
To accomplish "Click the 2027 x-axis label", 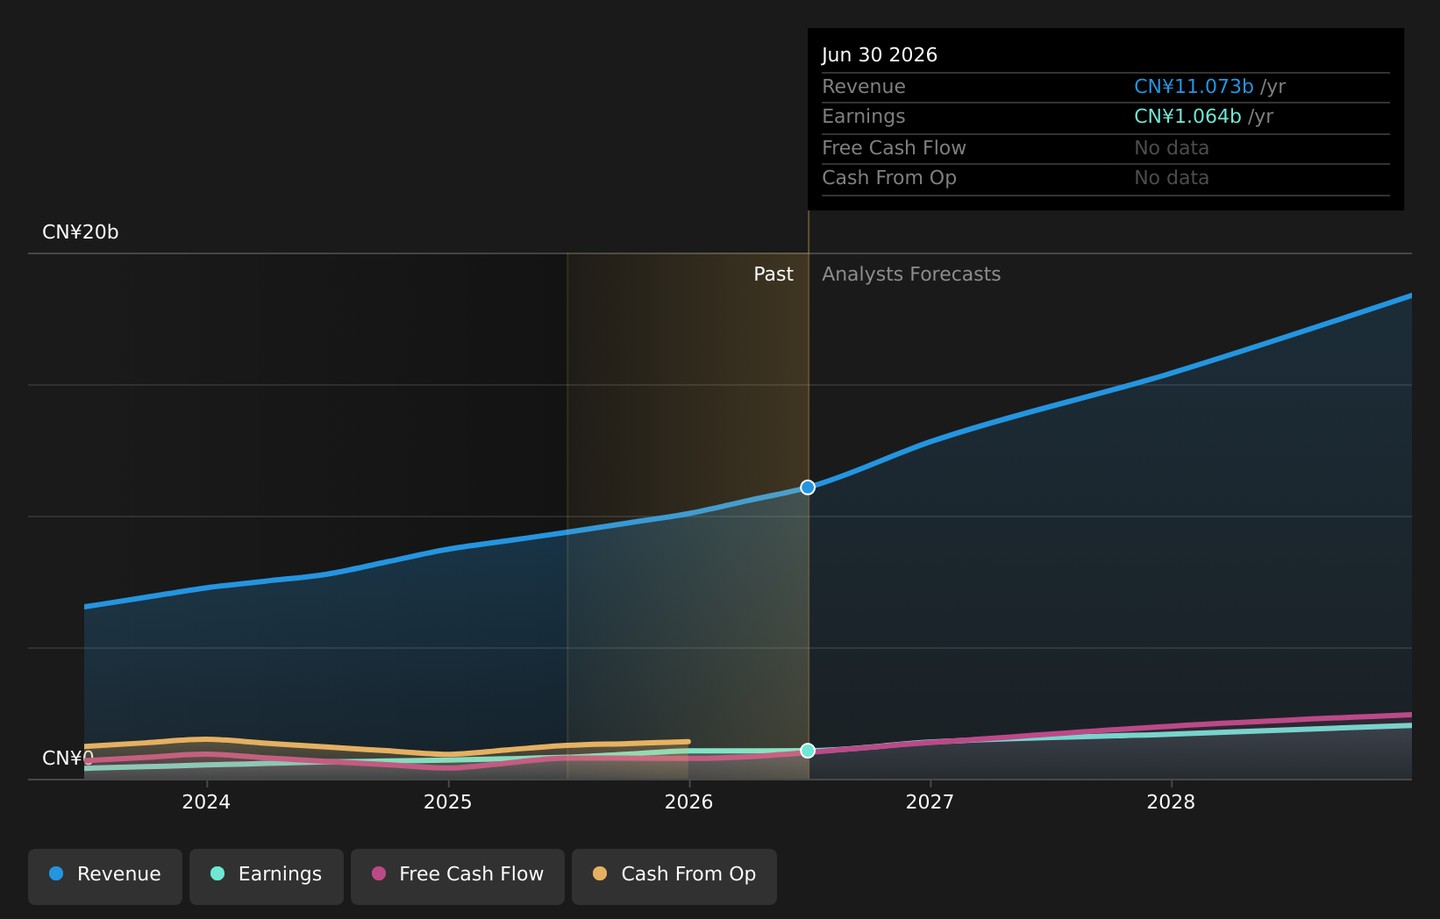I will pyautogui.click(x=929, y=802).
